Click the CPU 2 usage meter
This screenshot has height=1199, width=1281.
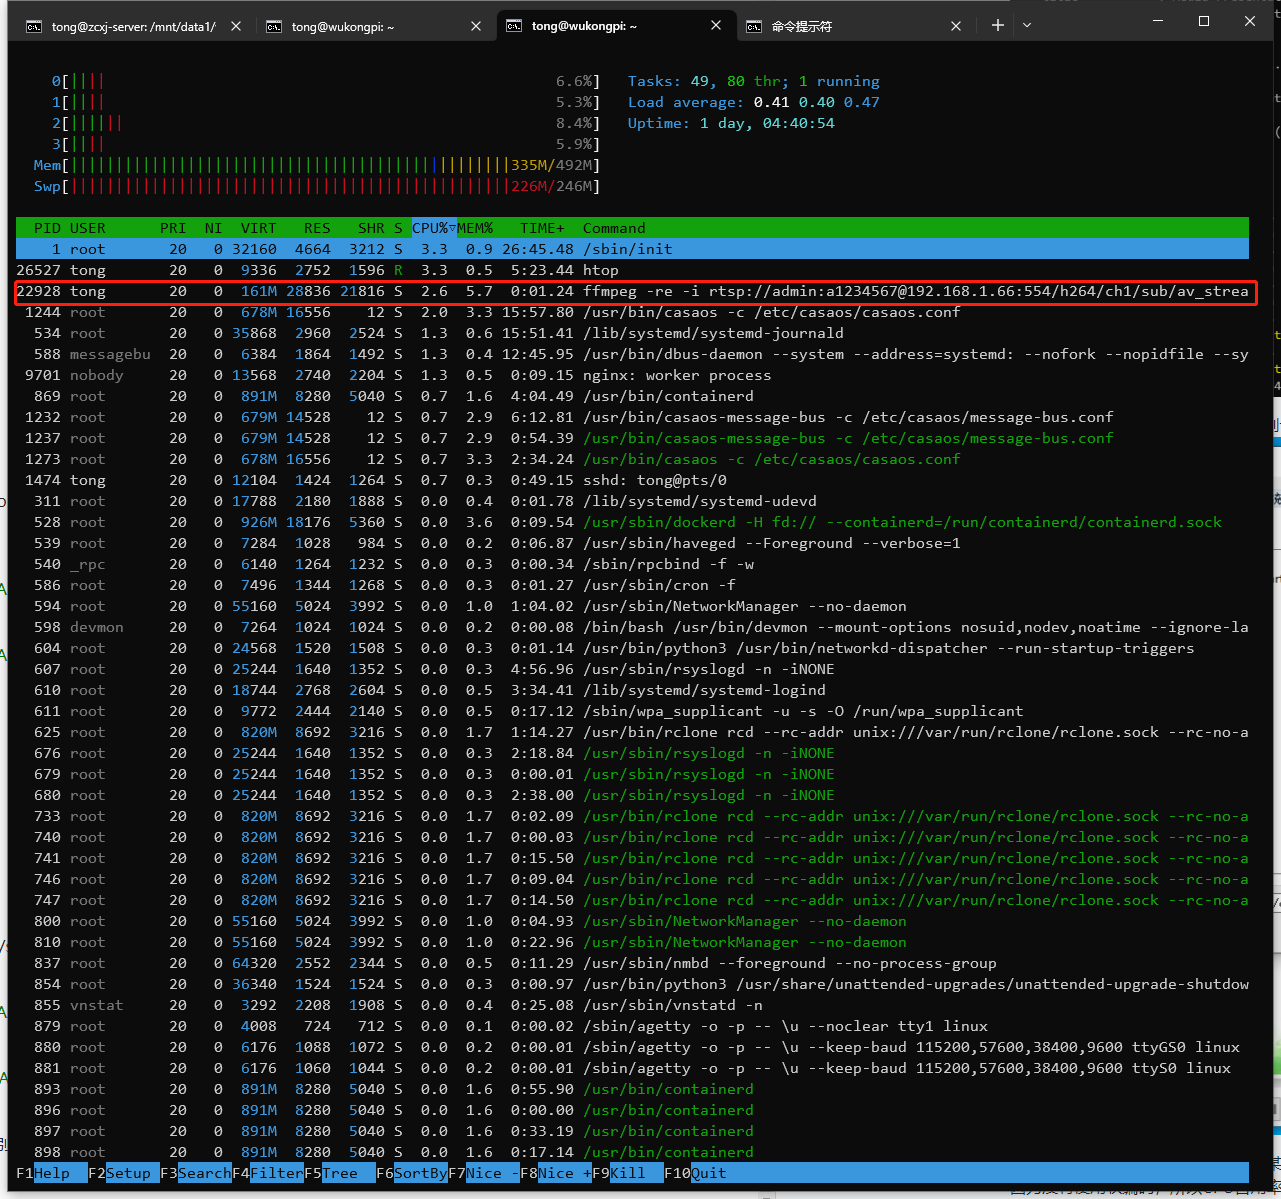click(326, 123)
